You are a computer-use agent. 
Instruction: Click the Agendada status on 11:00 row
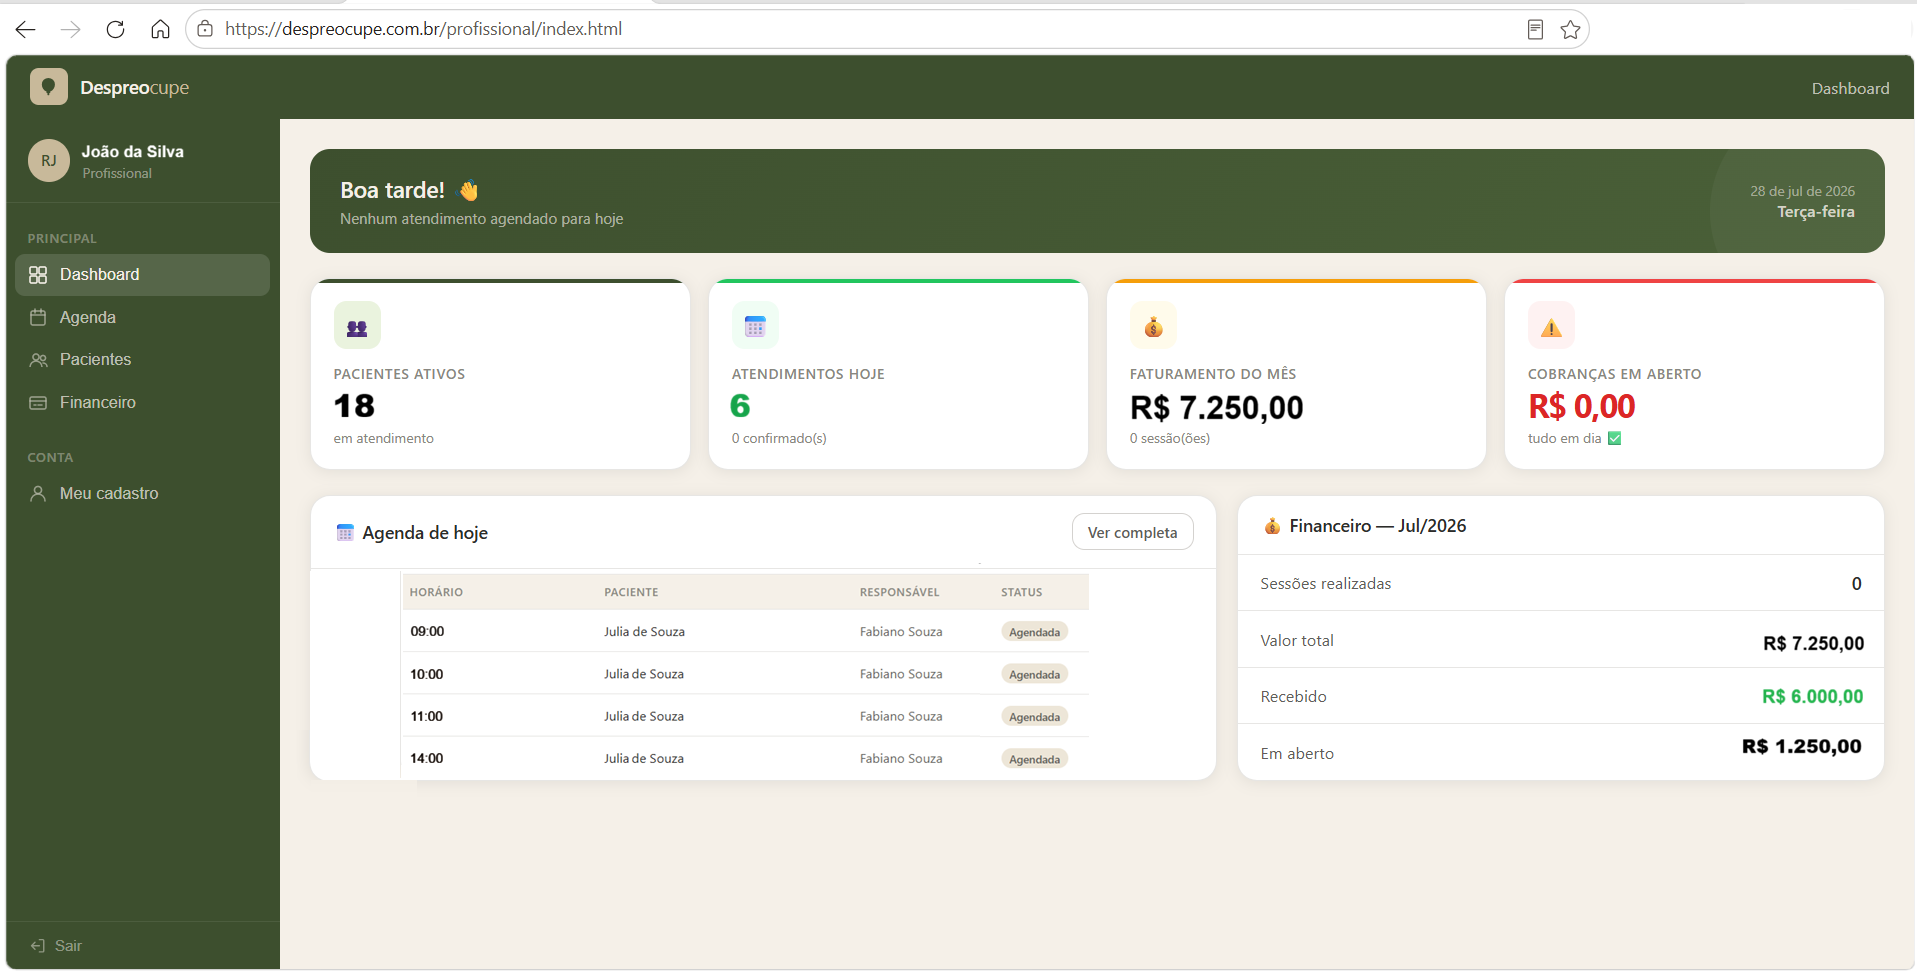click(1034, 717)
